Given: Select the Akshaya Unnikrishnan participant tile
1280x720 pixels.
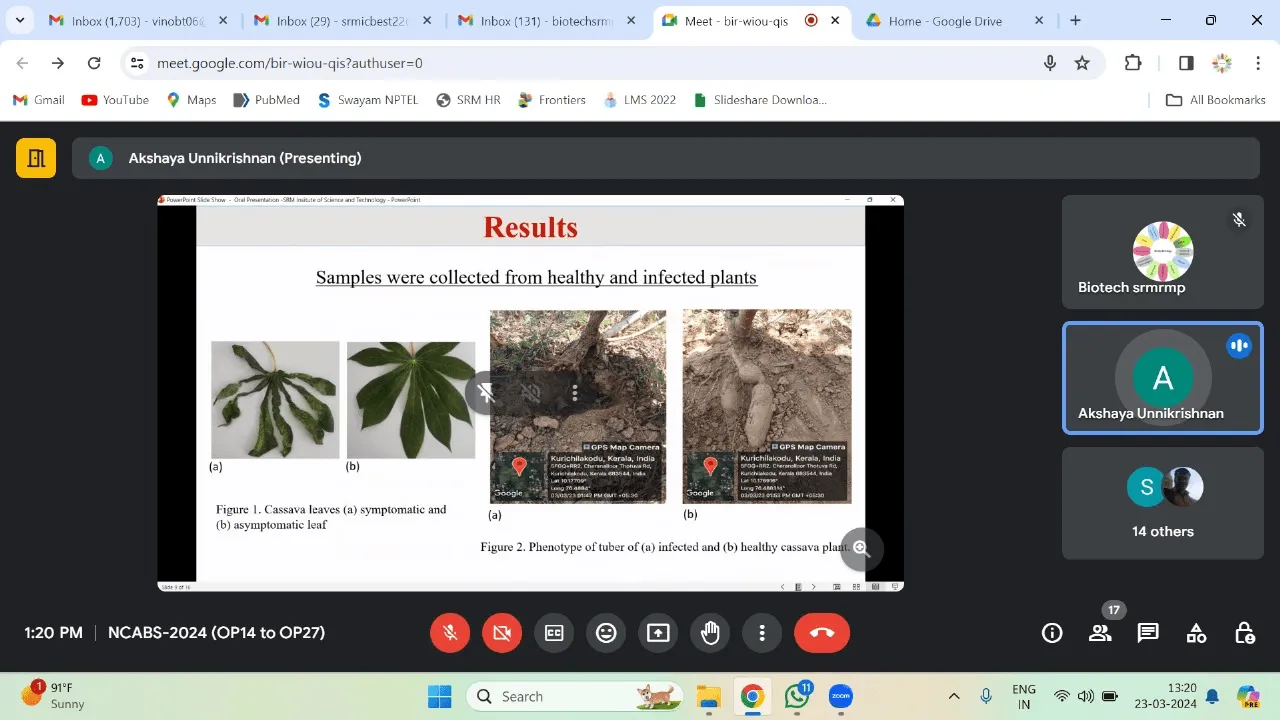Looking at the screenshot, I should [x=1162, y=378].
